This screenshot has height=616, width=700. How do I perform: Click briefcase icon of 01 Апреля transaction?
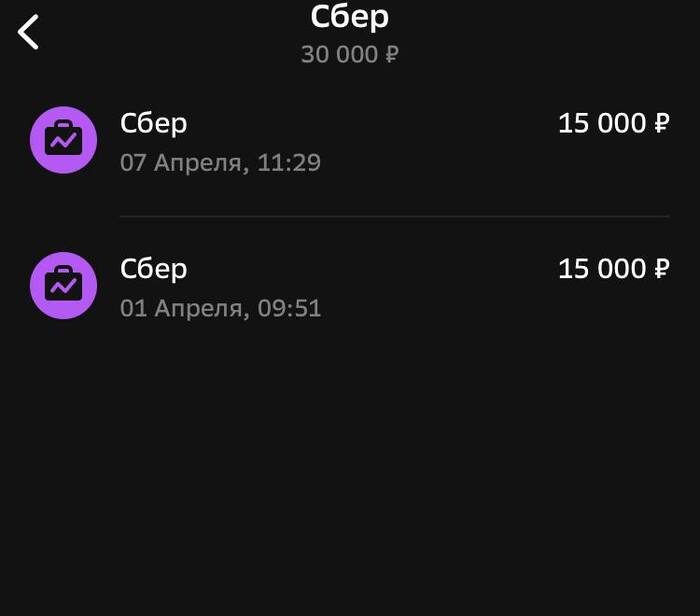coord(64,285)
